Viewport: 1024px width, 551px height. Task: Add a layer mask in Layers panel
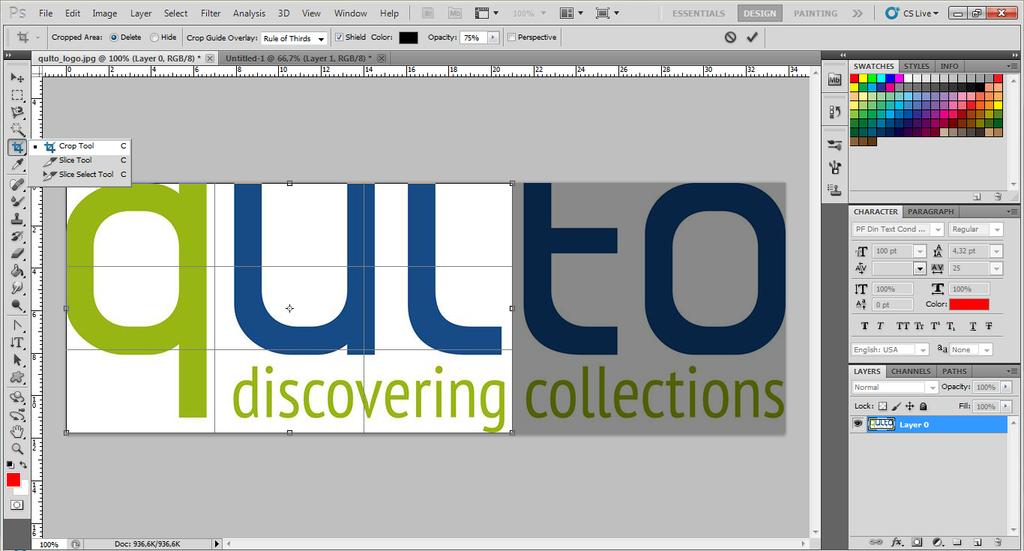click(917, 542)
